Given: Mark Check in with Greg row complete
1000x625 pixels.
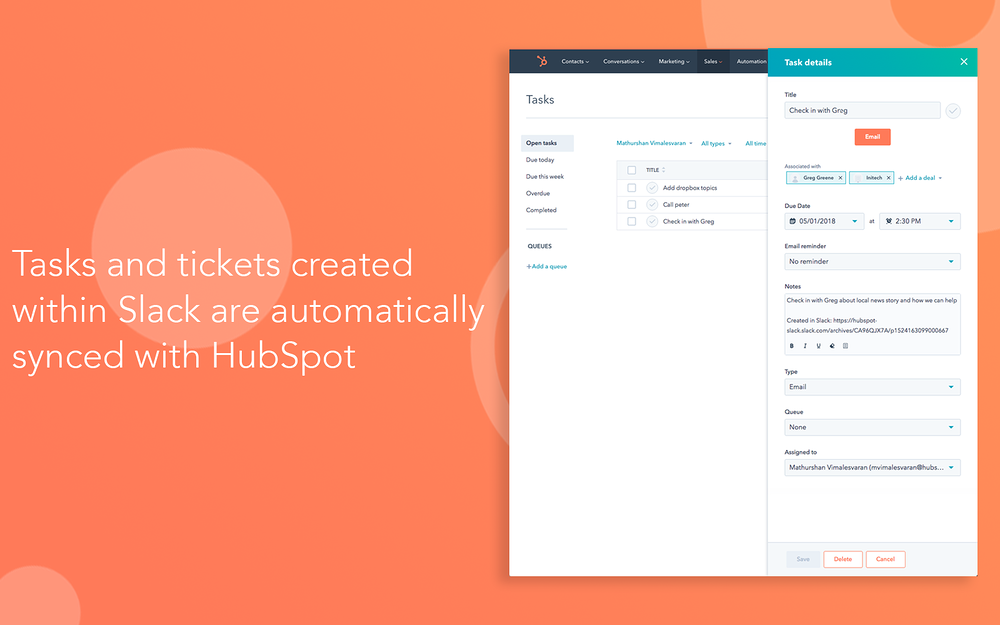Looking at the screenshot, I should (652, 221).
